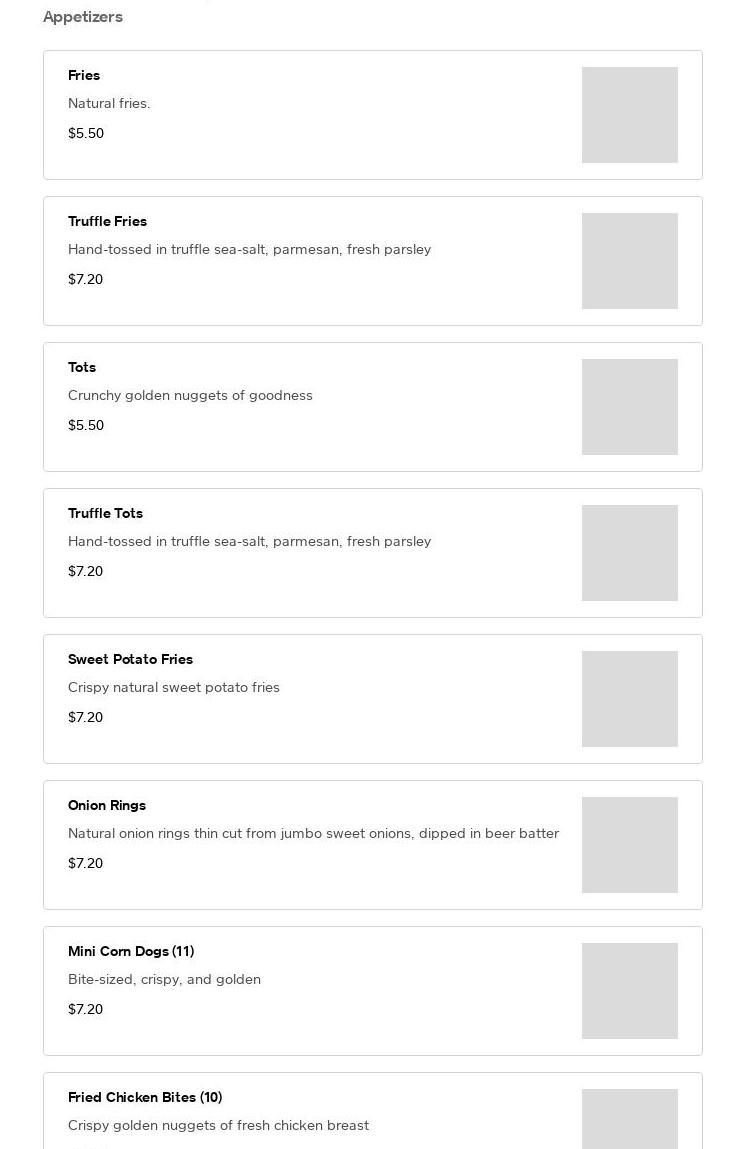Click the 'Bite-sized, crispy, and golden' description
This screenshot has width=745, height=1149.
pos(164,979)
